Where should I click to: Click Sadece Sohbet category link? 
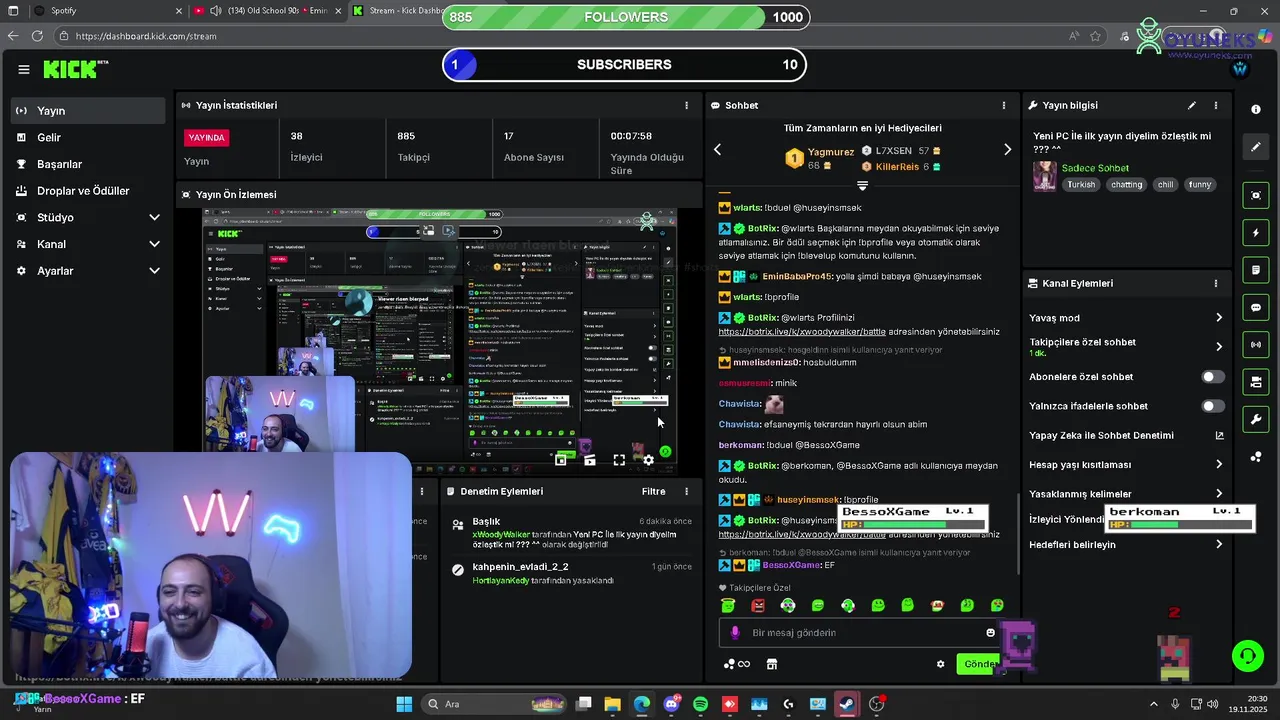click(1095, 168)
